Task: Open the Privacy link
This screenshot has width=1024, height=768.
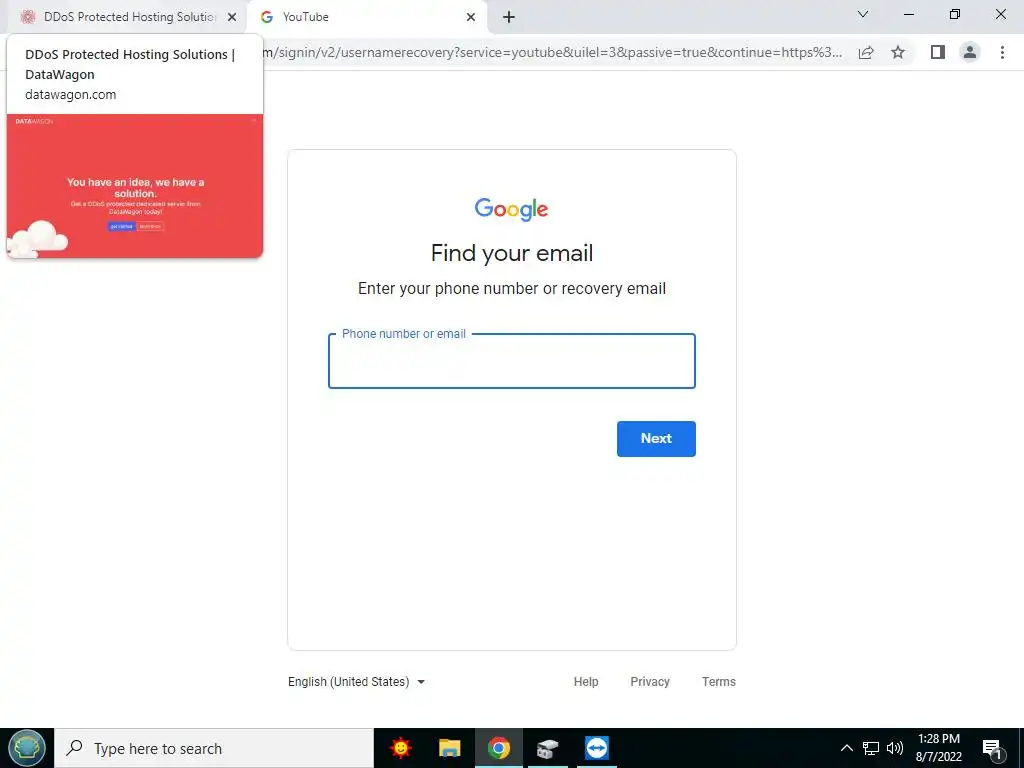Action: pyautogui.click(x=650, y=682)
